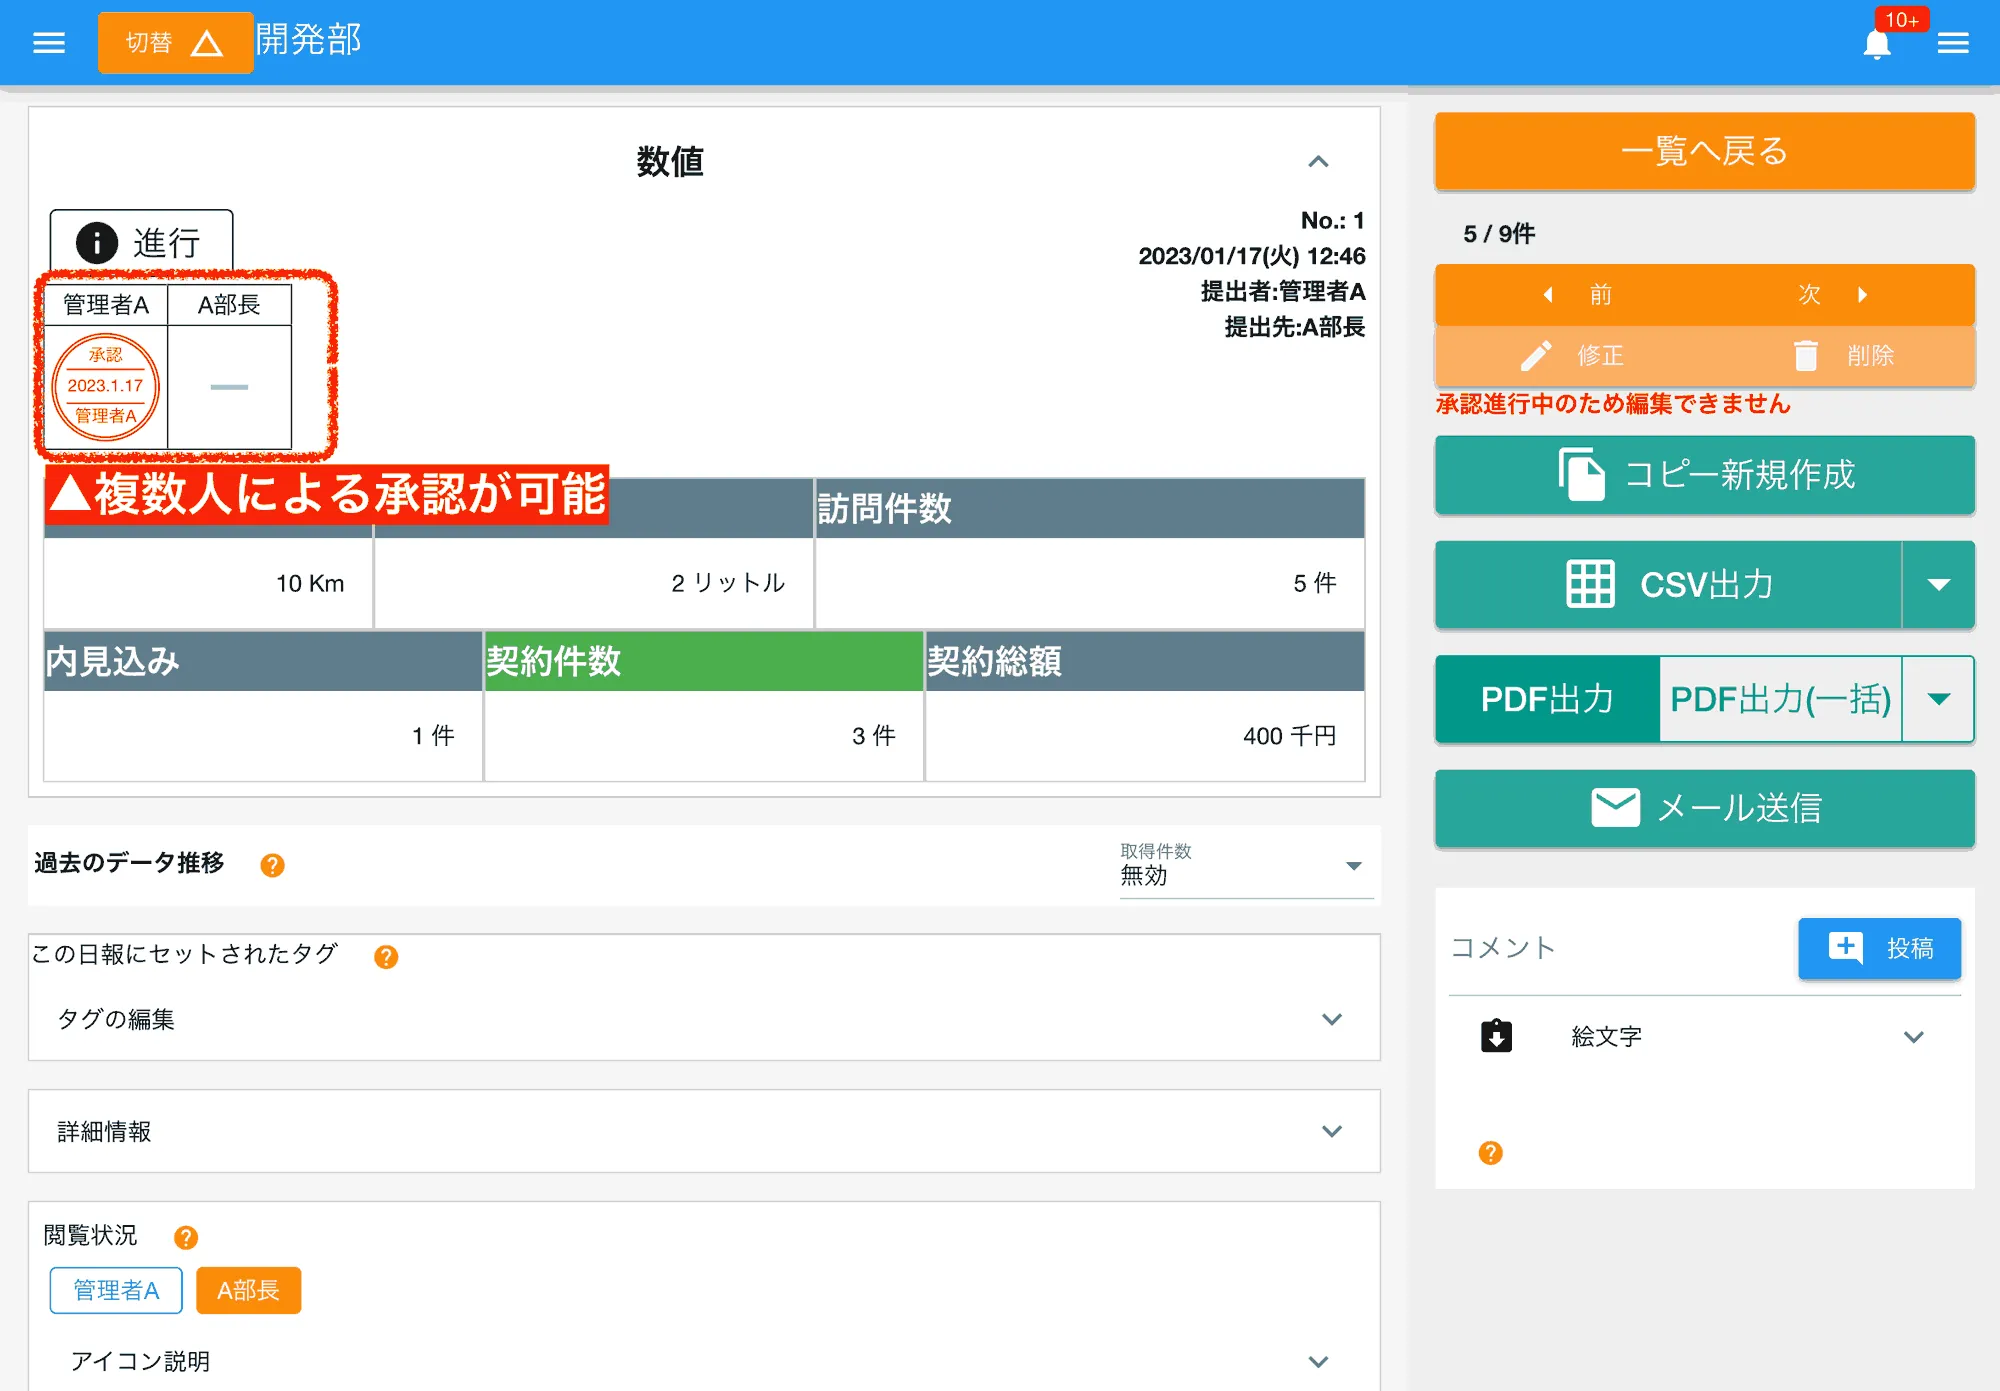Image resolution: width=2000 pixels, height=1391 pixels.
Task: Toggle the 管理者A viewer chip
Action: click(x=116, y=1290)
